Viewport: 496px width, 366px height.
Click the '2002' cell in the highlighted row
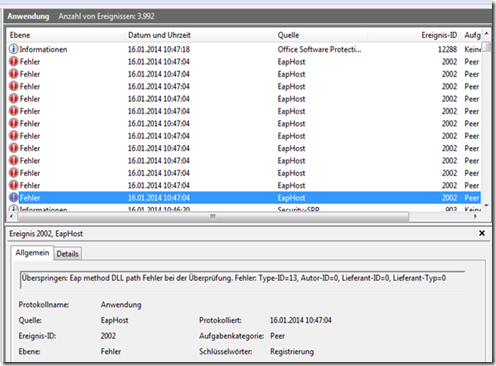[449, 198]
